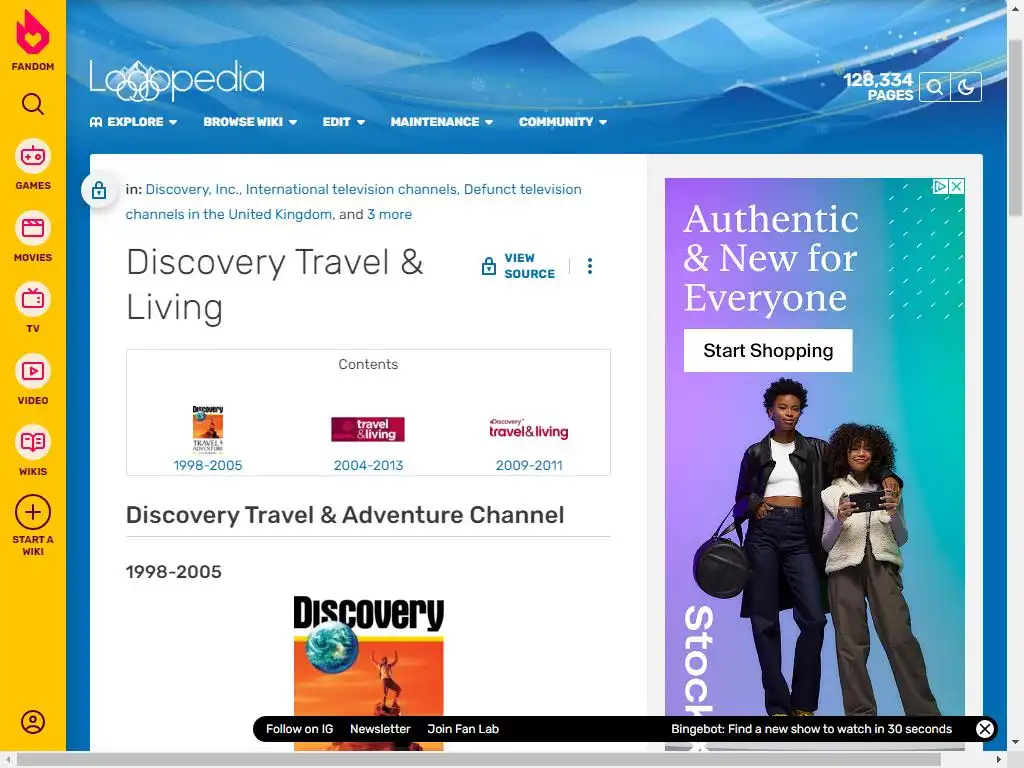Expand the Browse Wiki menu
This screenshot has height=768, width=1024.
click(250, 122)
